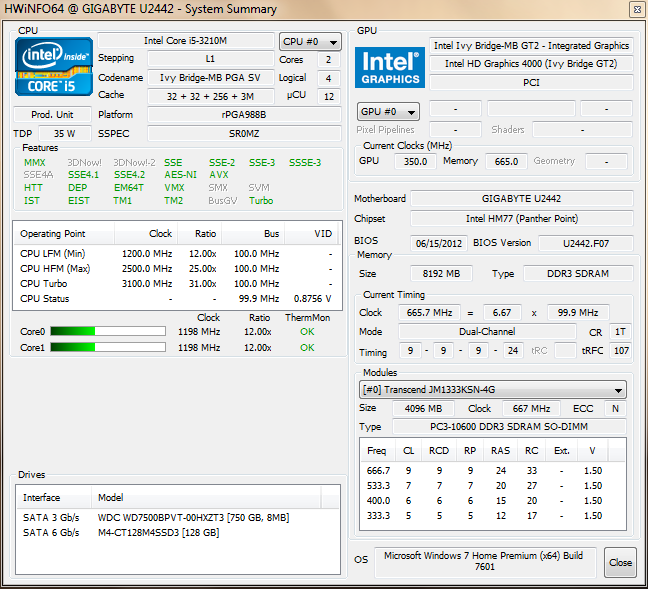The width and height of the screenshot is (648, 589).
Task: Click the OS Windows 7 Home Premium field
Action: (485, 561)
